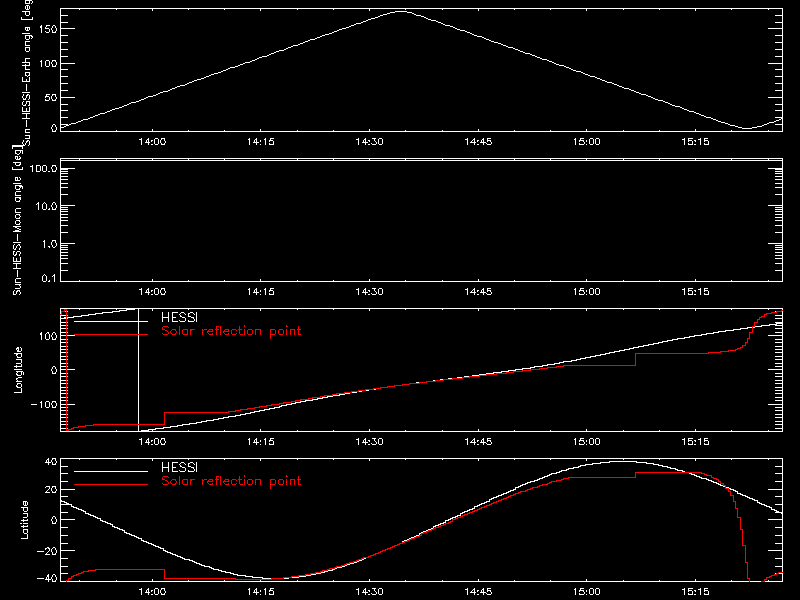Click the 100.0 tick label on Moon angle plot

pyautogui.click(x=43, y=169)
